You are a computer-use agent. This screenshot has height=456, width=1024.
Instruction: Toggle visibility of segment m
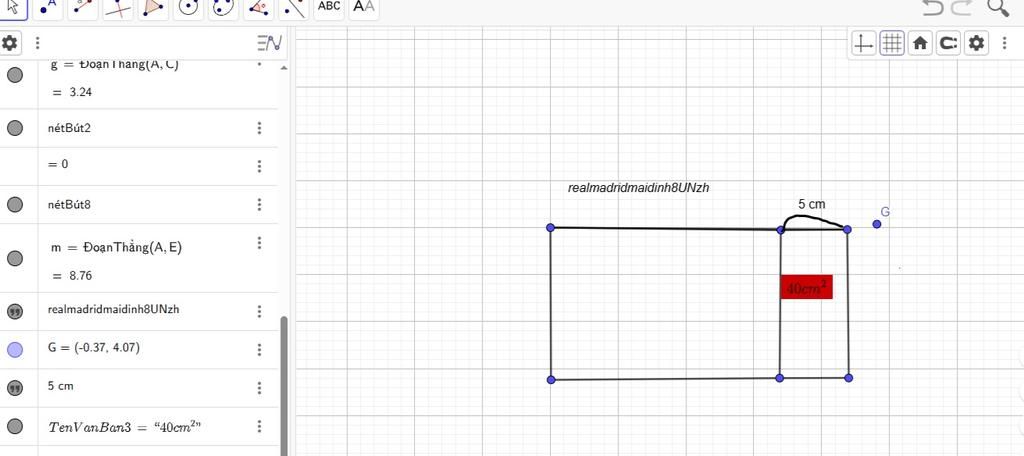tap(15, 259)
